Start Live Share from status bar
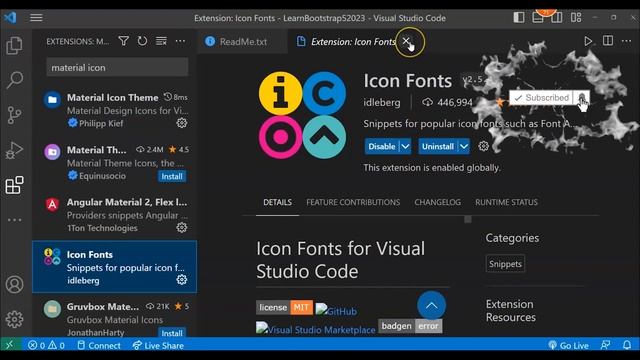The width and height of the screenshot is (640, 360). (x=158, y=345)
